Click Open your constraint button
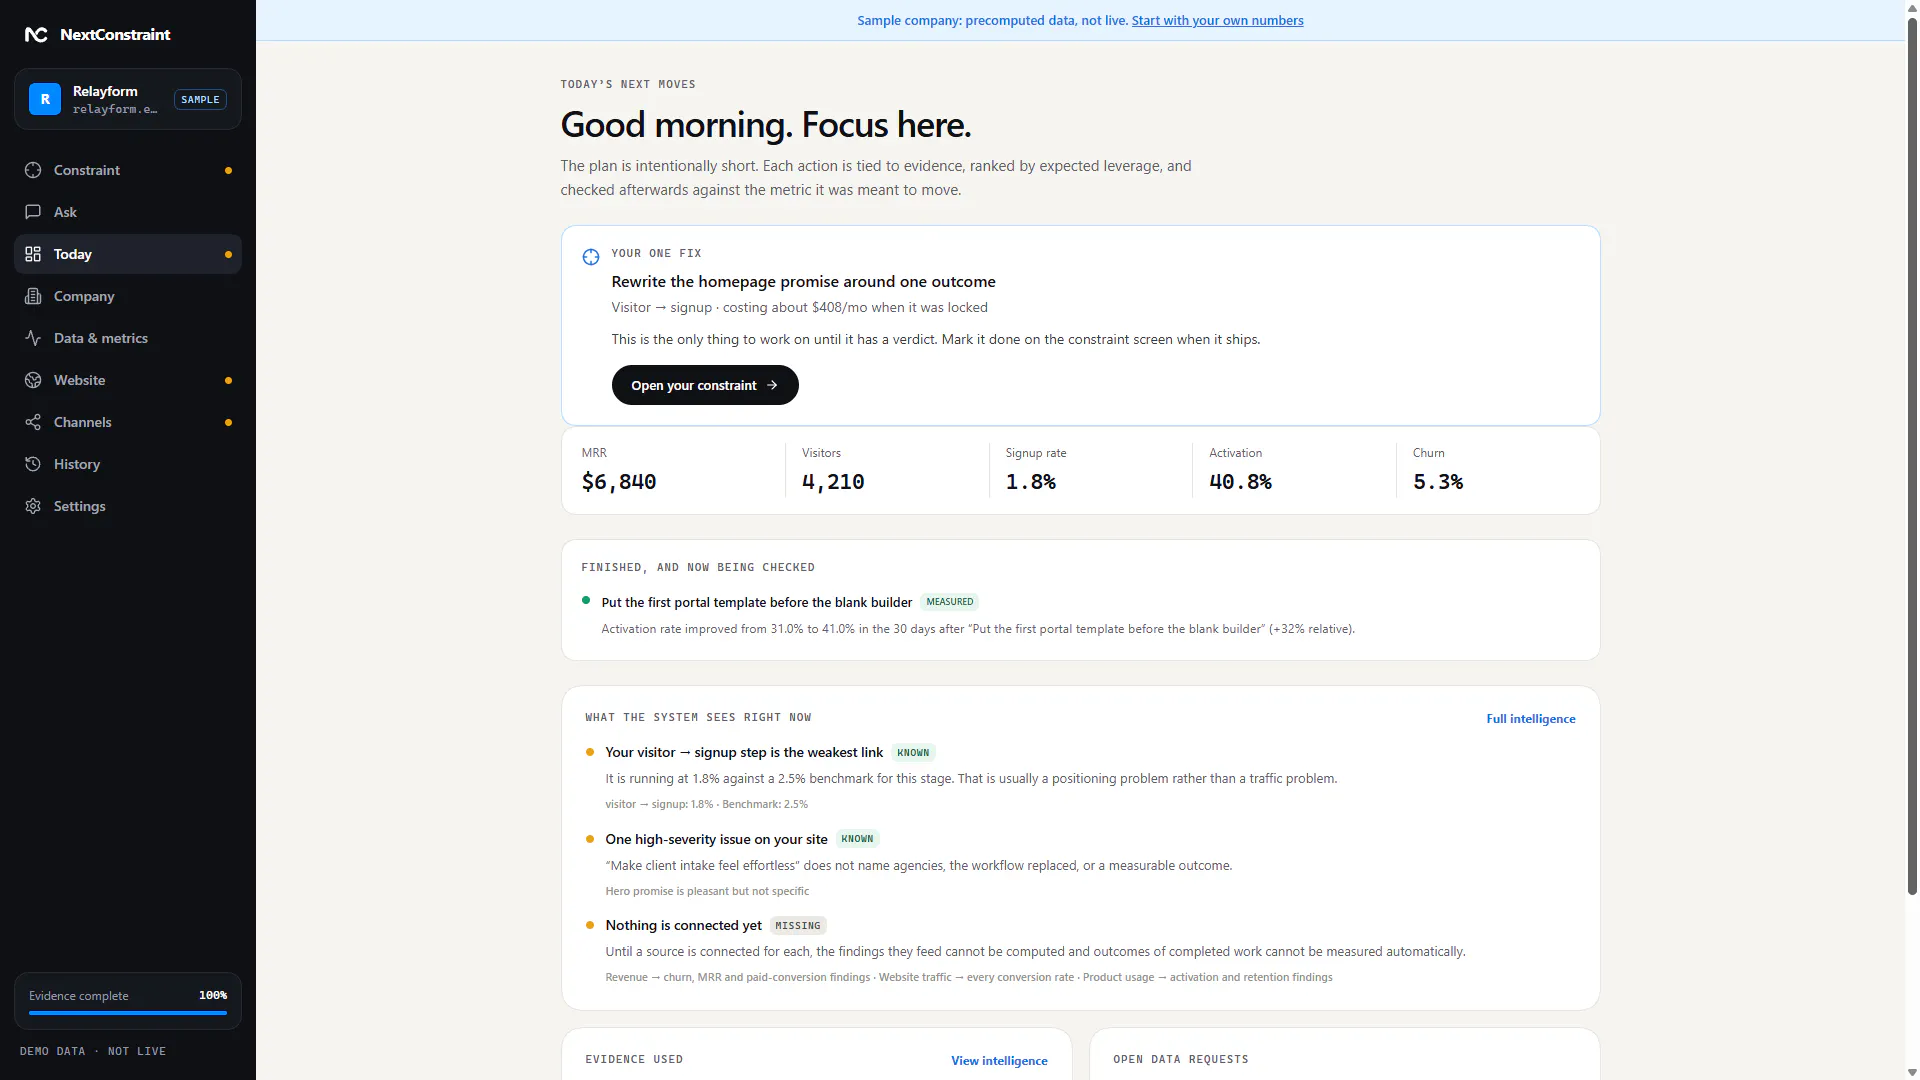The width and height of the screenshot is (1920, 1080). click(705, 385)
